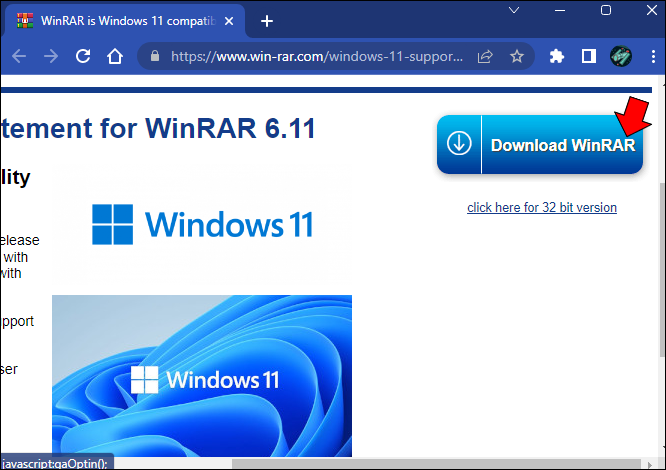Toggle the browser side panel

pyautogui.click(x=589, y=56)
